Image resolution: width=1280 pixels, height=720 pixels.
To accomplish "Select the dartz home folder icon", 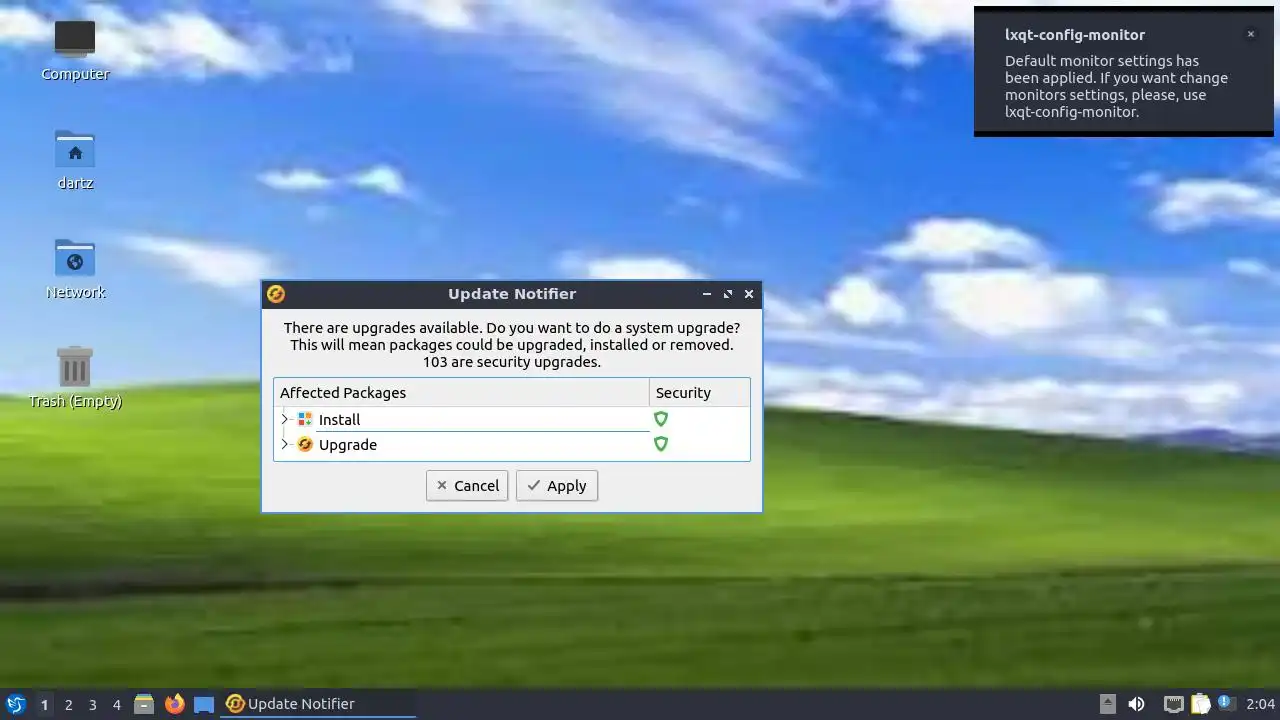I will point(75,160).
